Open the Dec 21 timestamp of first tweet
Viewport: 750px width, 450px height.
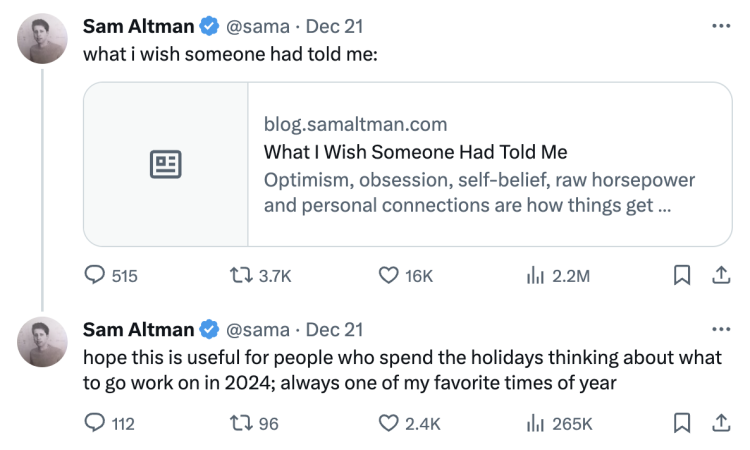[x=334, y=25]
